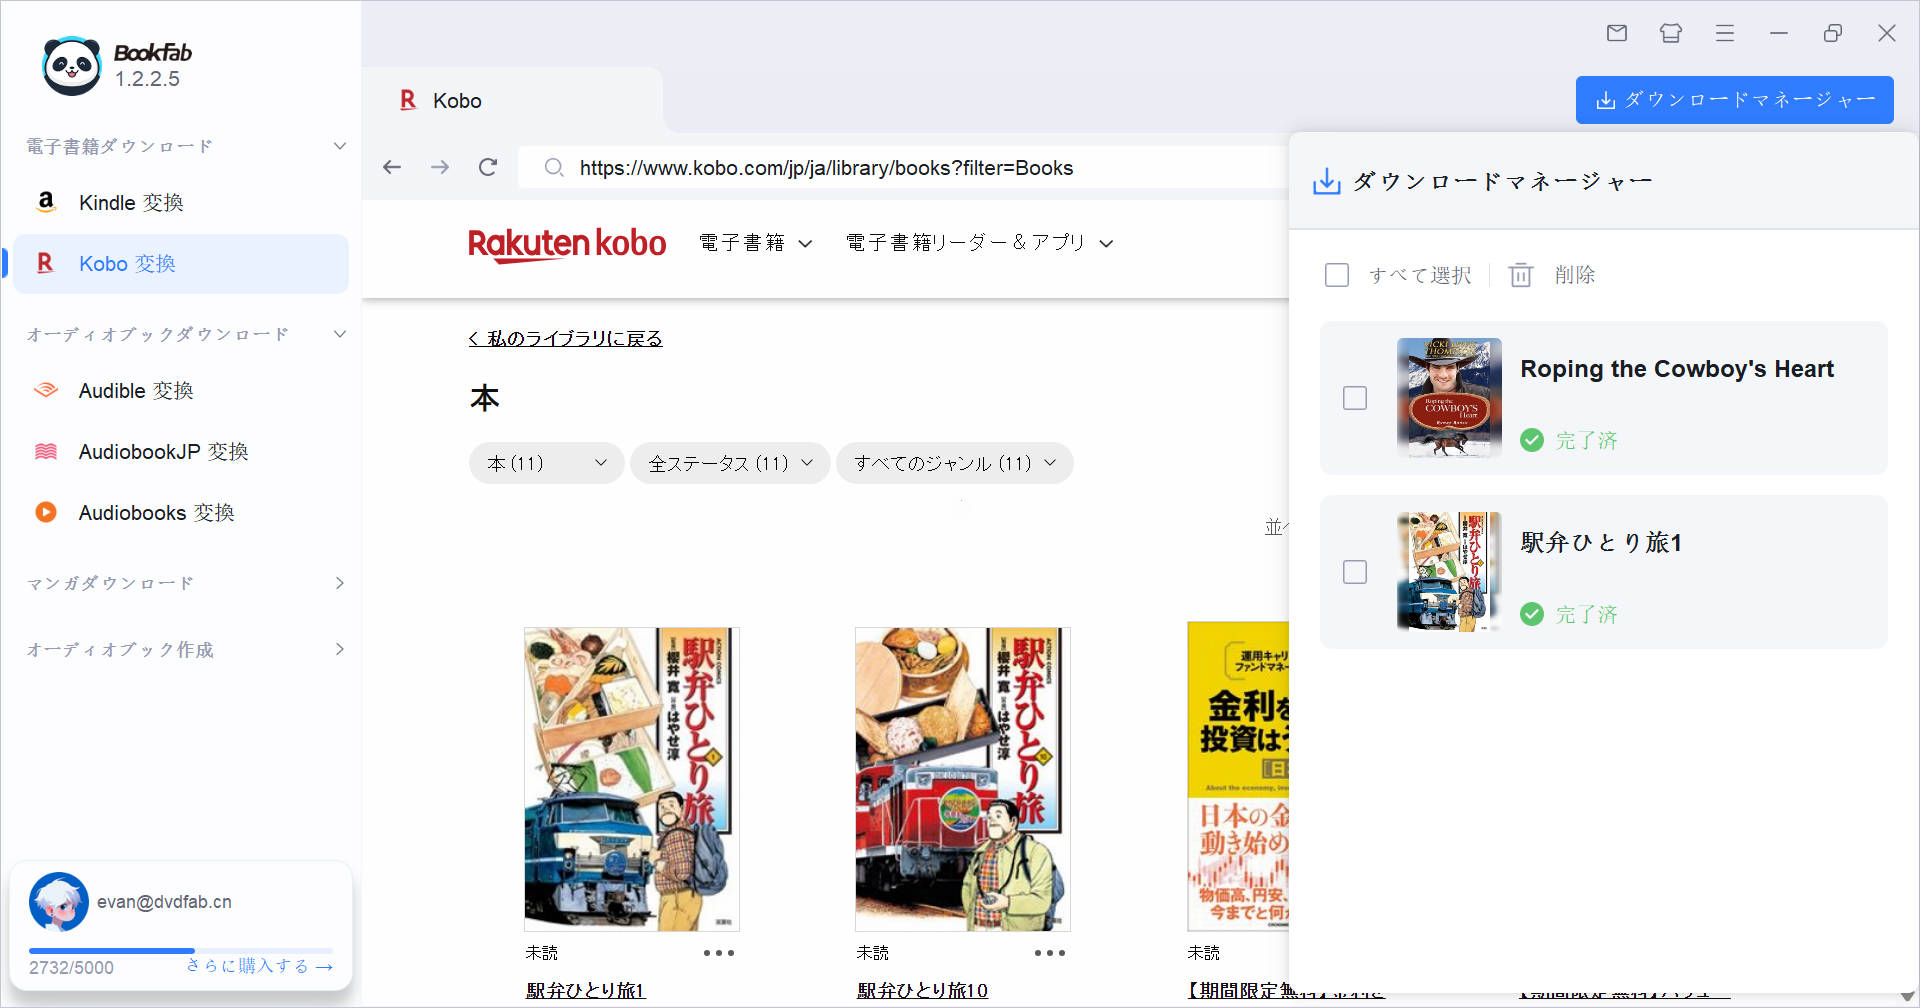Screen dimensions: 1920x1008
Task: Open the すべてのジャンル (11) dropdown
Action: click(x=954, y=463)
